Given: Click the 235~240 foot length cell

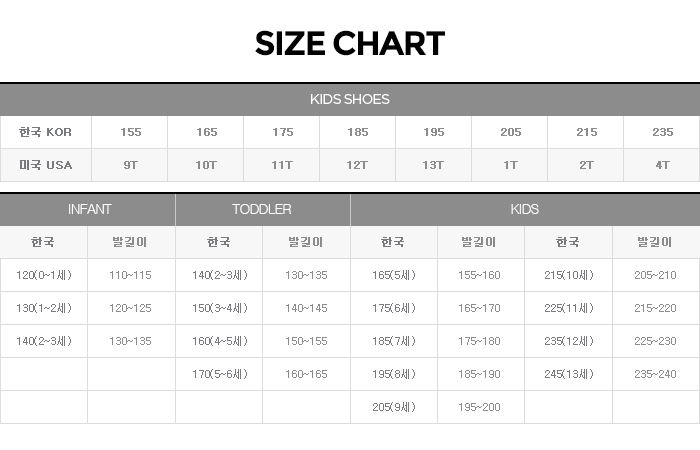Looking at the screenshot, I should pyautogui.click(x=656, y=374).
